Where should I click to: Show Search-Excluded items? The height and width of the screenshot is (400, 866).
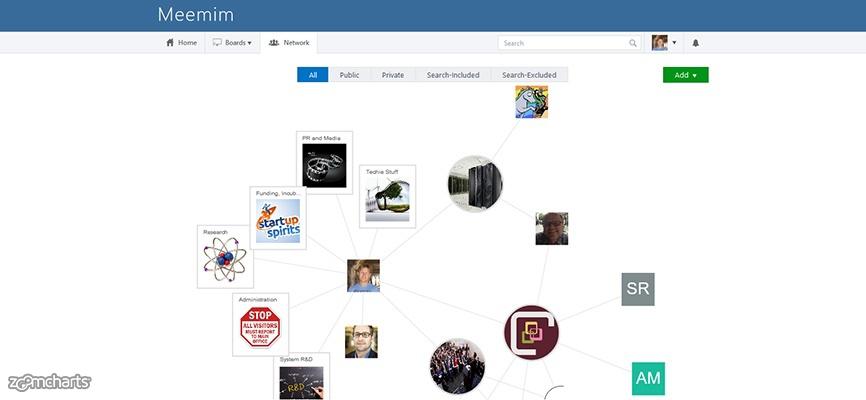coord(528,75)
